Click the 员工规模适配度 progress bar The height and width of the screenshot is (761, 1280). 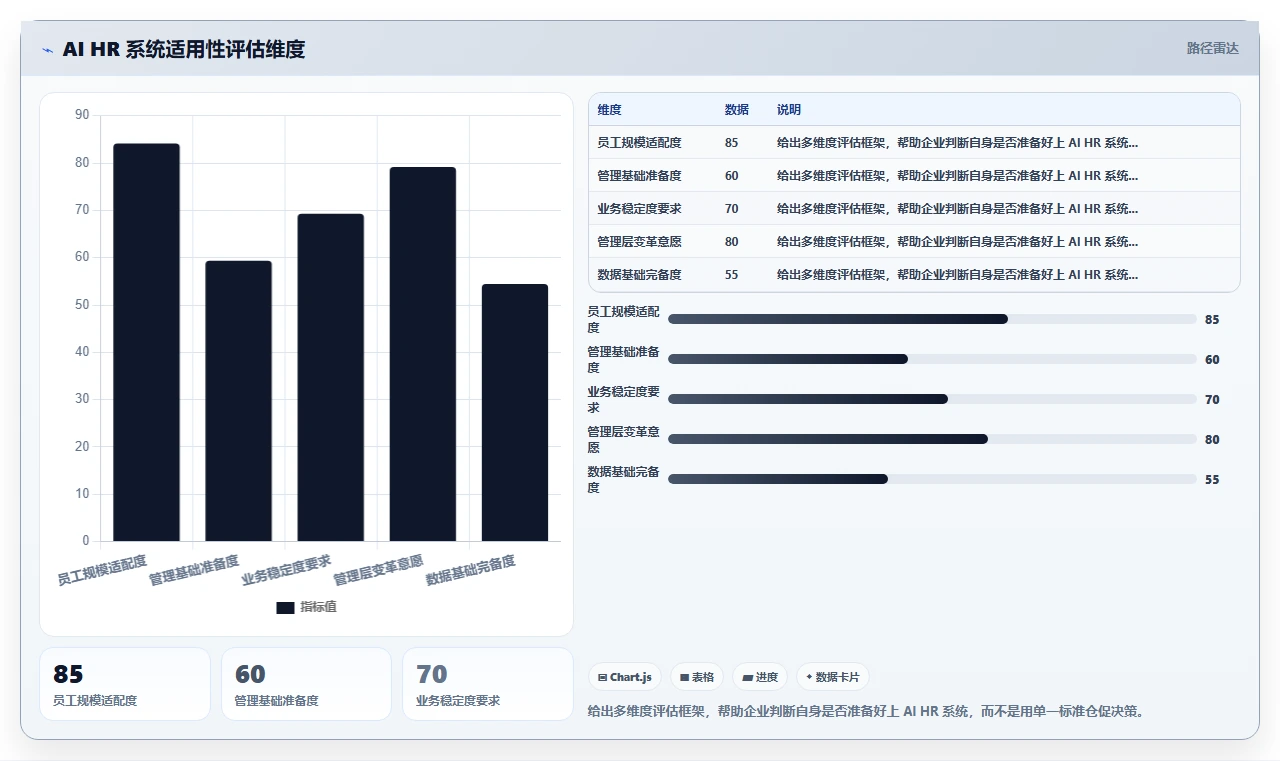(932, 319)
